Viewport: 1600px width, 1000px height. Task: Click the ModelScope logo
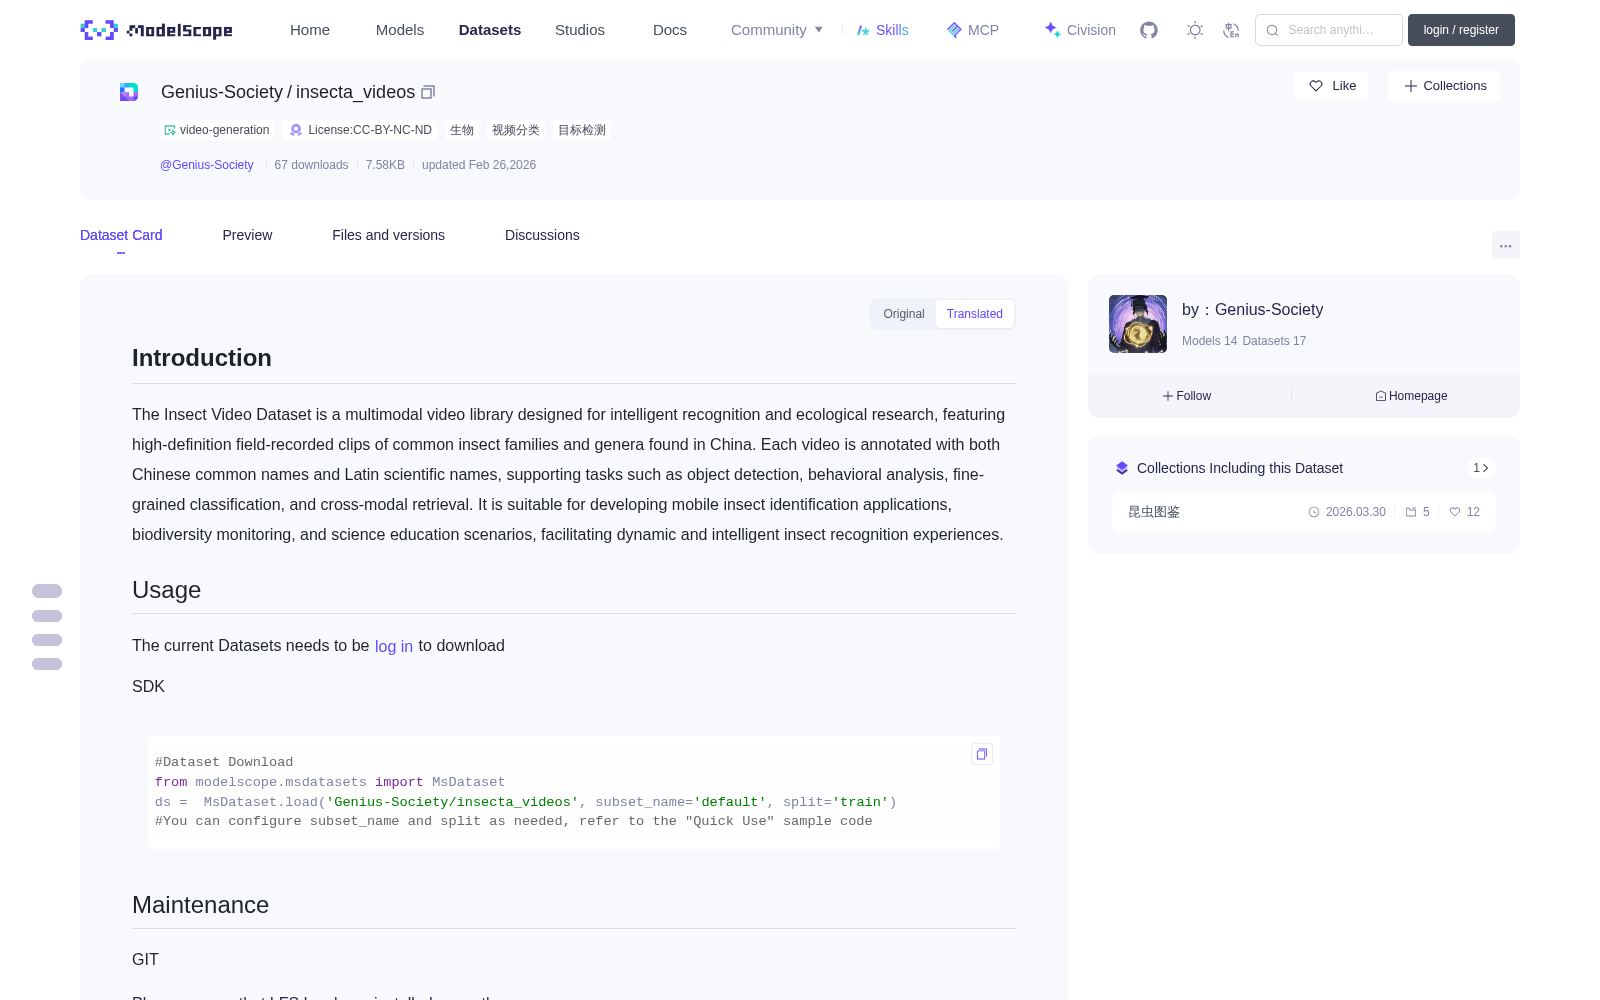(x=156, y=30)
